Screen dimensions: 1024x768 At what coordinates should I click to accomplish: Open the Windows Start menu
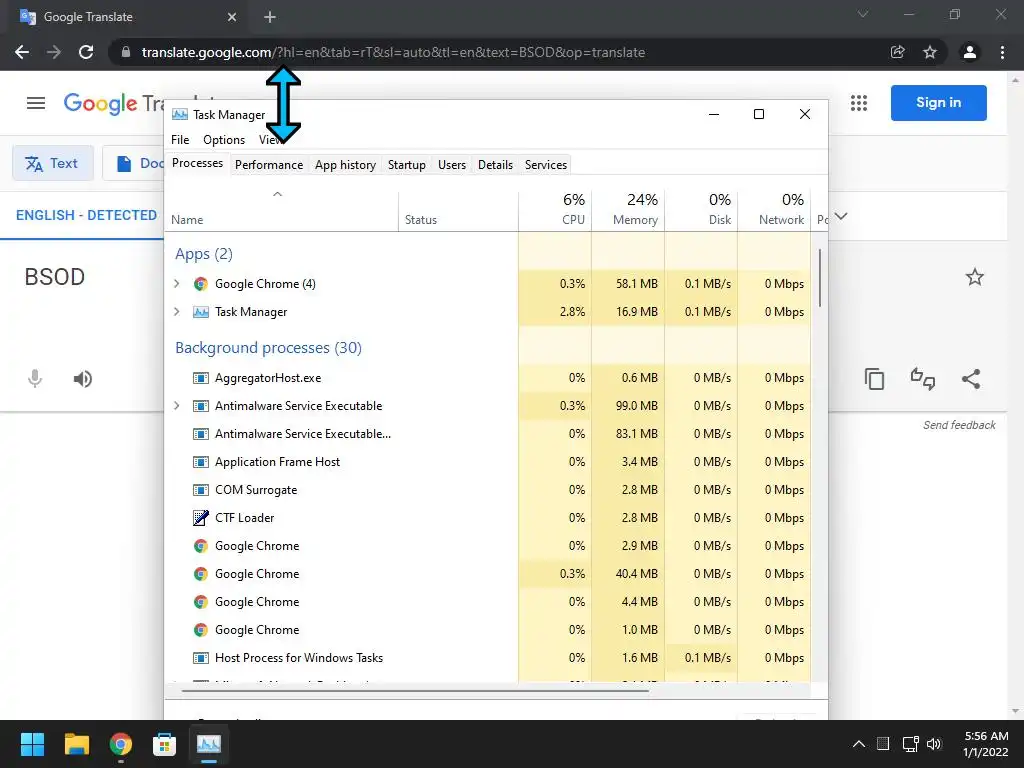[x=32, y=744]
